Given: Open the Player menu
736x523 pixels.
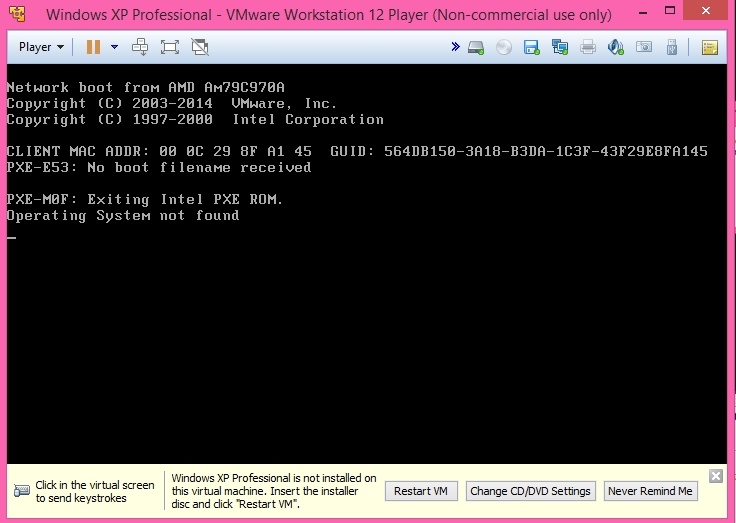Looking at the screenshot, I should (41, 47).
